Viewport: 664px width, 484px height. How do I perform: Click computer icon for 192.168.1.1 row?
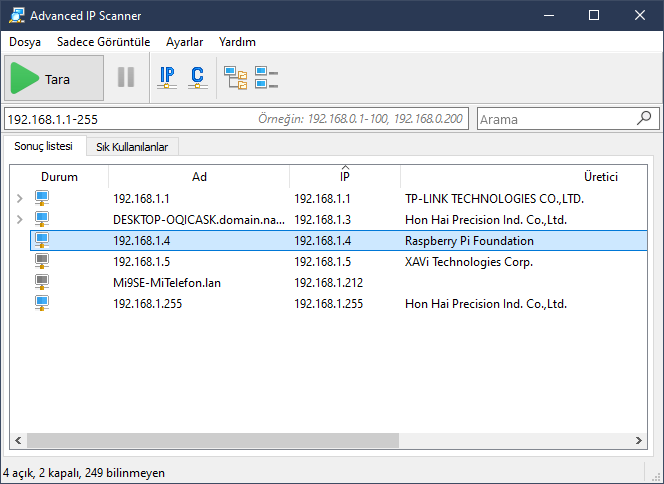click(x=42, y=198)
